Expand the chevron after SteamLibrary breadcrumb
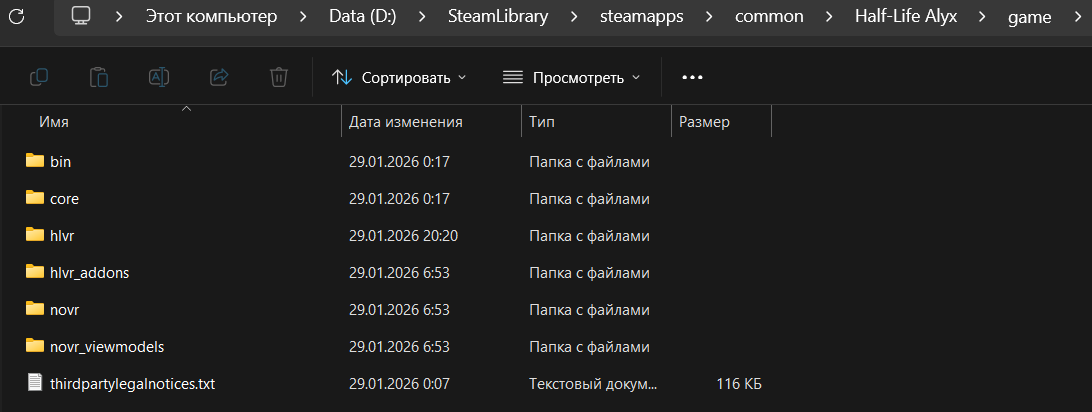Screen dimensions: 1092x412 (574, 17)
